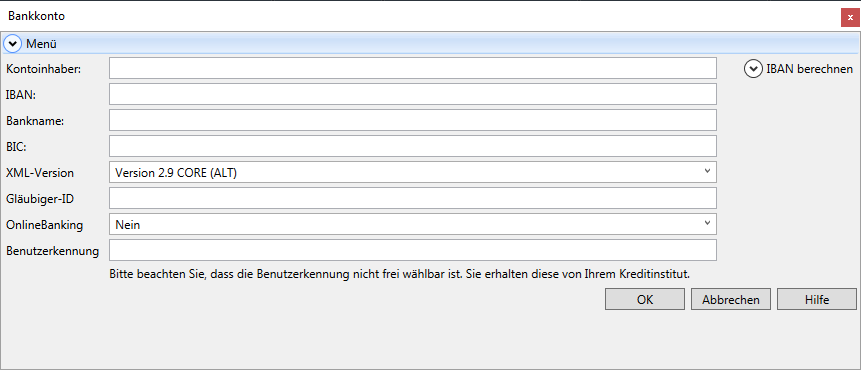Select the Version 2.9 CORE (ALT) combo box
The width and height of the screenshot is (861, 370).
(x=413, y=172)
